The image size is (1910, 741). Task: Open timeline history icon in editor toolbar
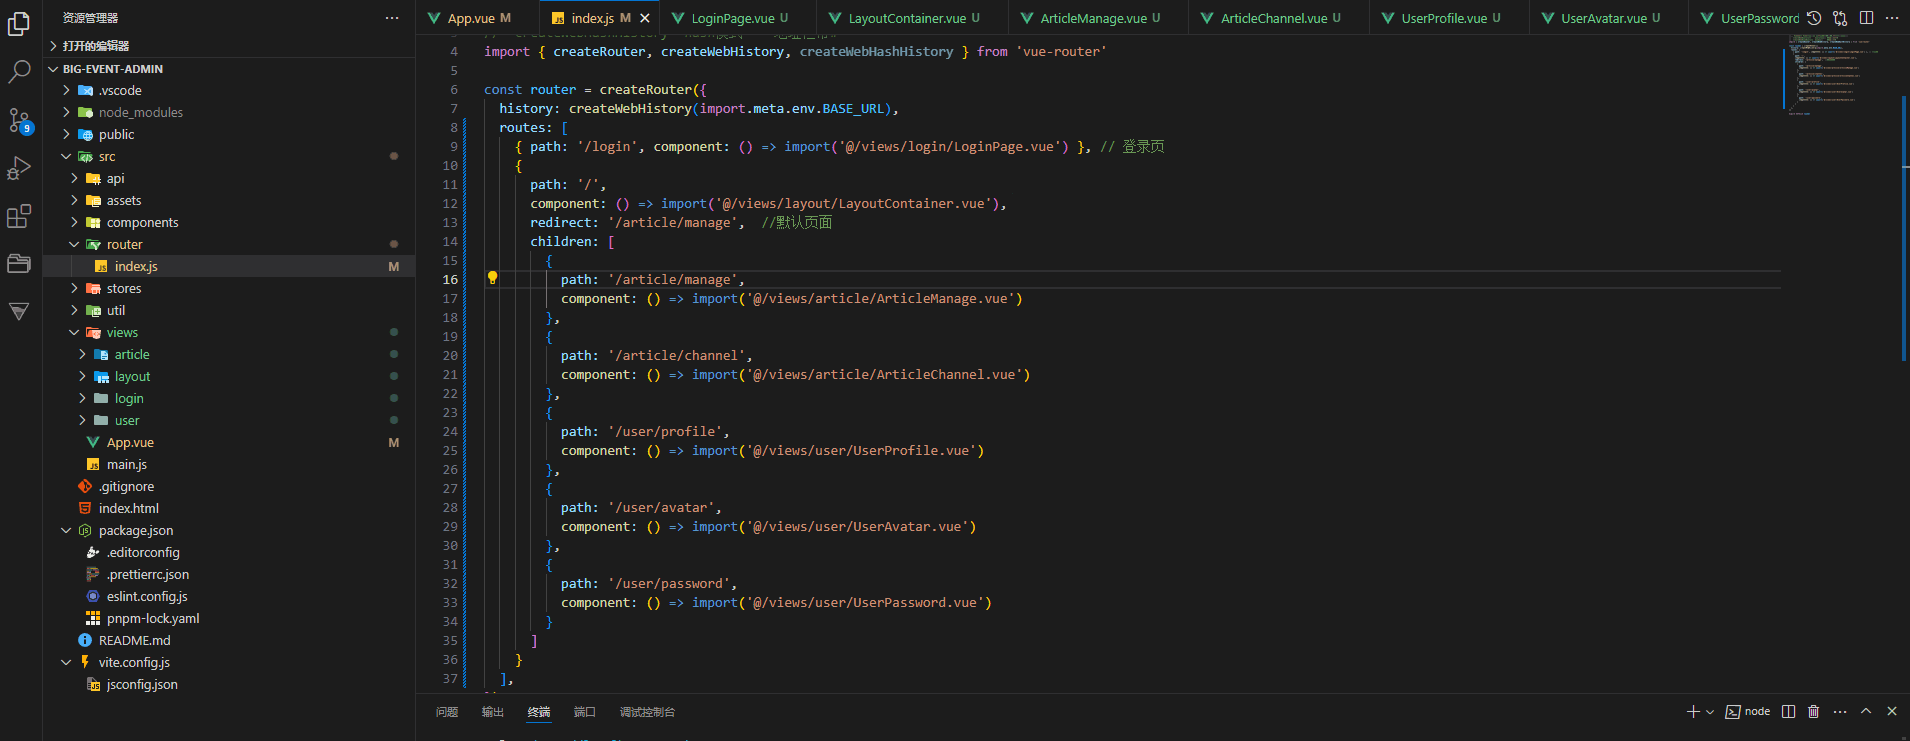(1814, 18)
